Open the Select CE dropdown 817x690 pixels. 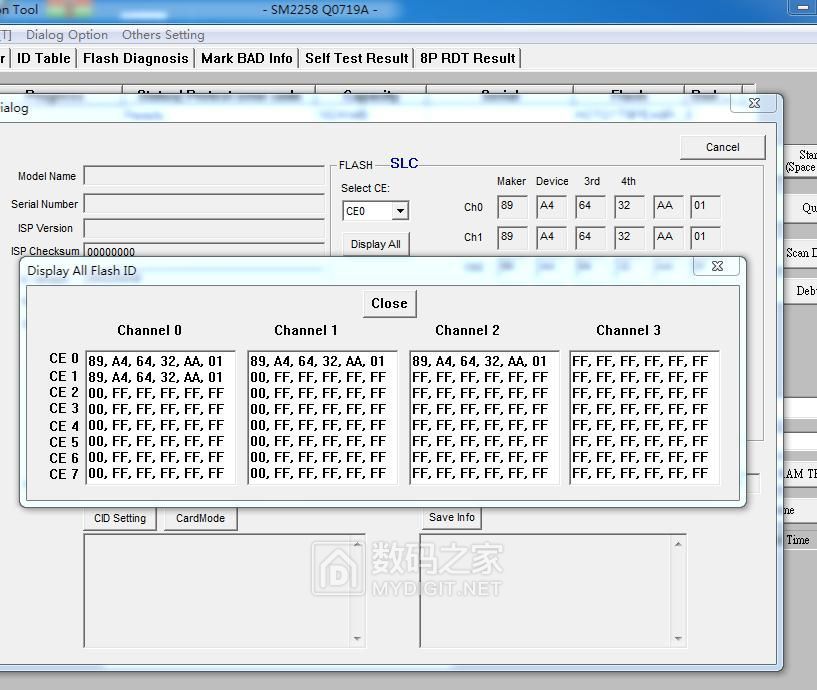tap(400, 211)
